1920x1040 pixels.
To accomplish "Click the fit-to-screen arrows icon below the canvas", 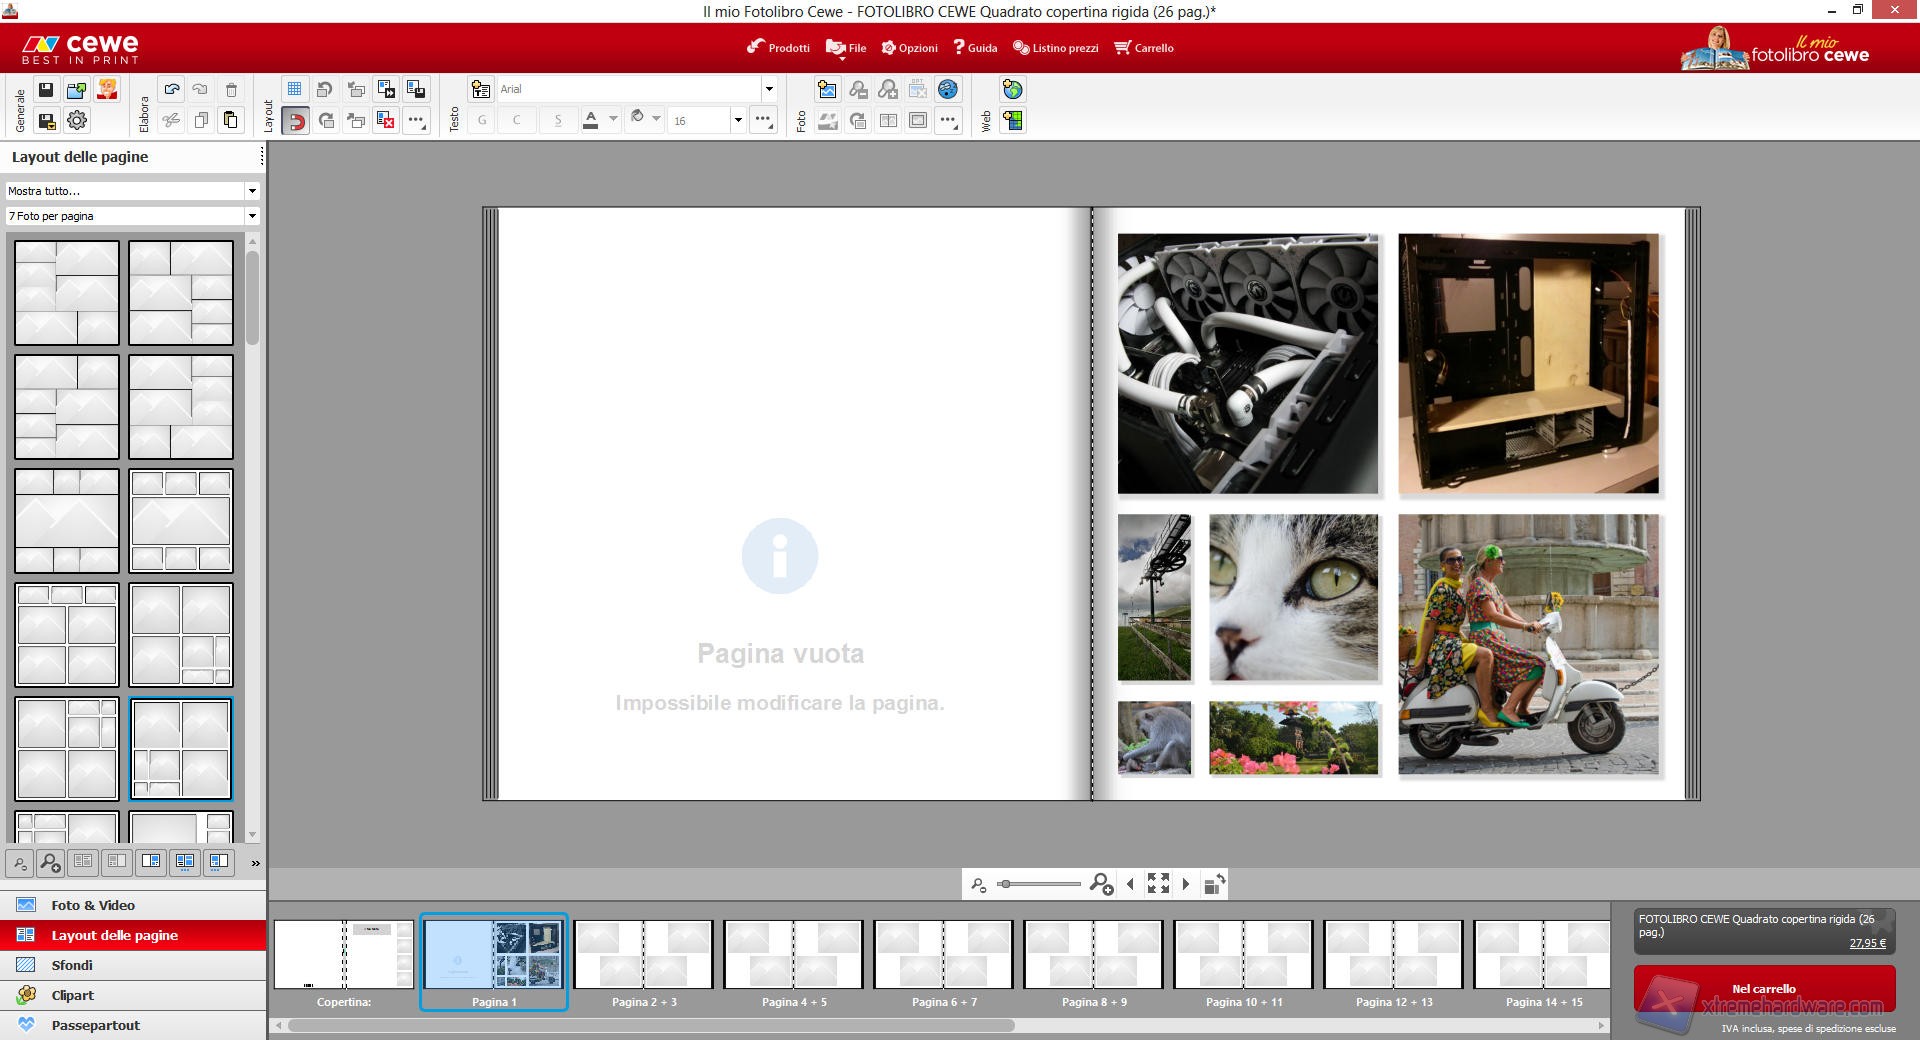I will click(1158, 884).
